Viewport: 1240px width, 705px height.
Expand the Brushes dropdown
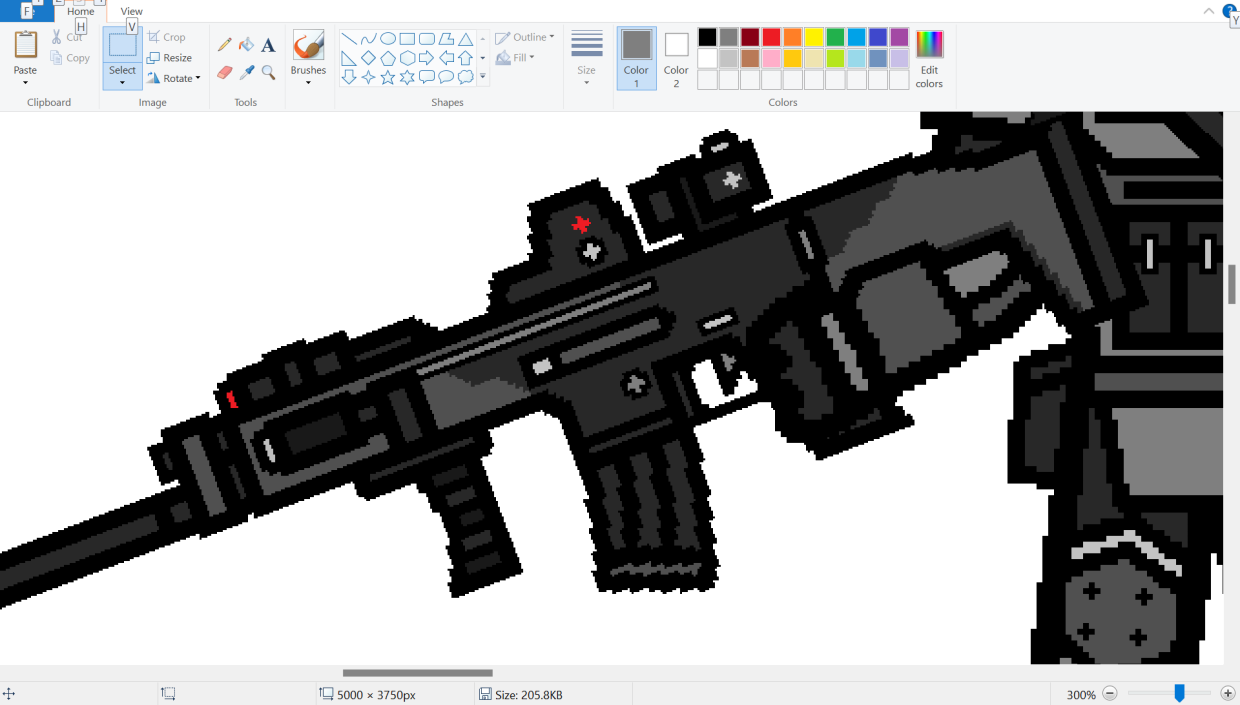(308, 82)
